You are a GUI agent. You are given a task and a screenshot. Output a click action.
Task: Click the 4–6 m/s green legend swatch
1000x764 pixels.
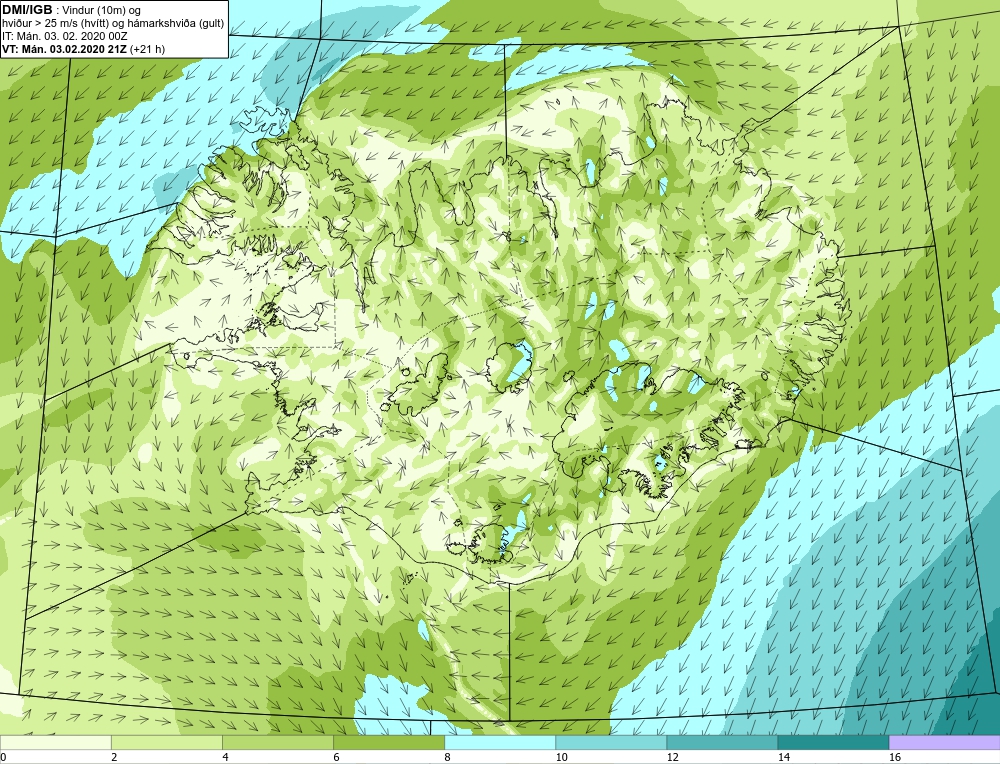(277, 742)
